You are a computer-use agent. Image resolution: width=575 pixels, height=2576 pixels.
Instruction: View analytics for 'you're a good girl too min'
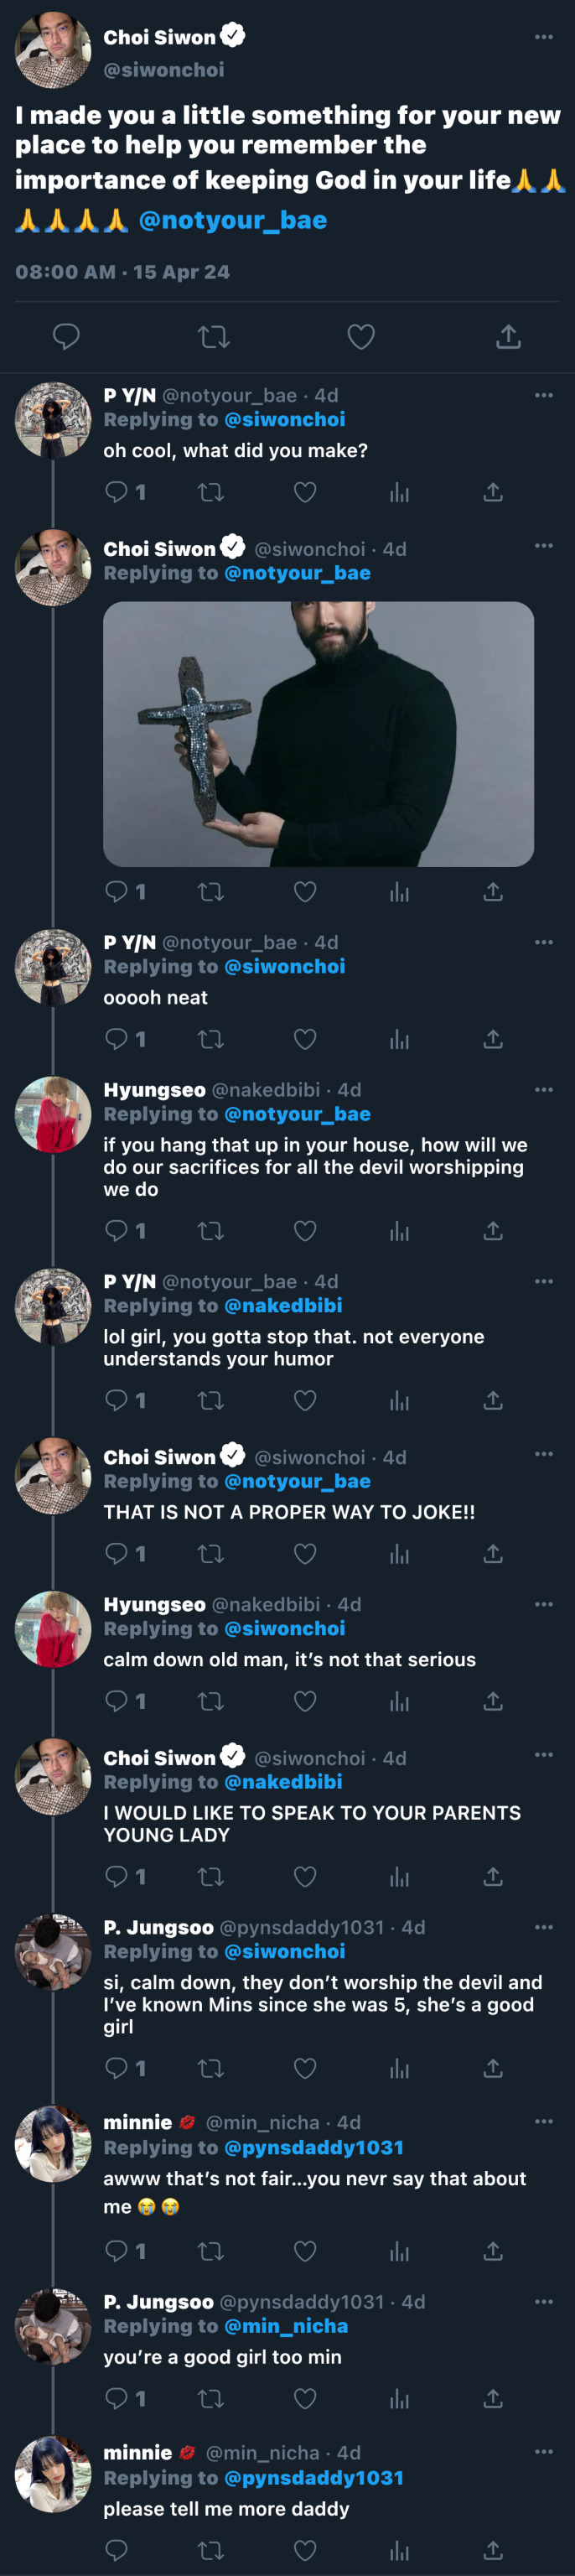pyautogui.click(x=400, y=2399)
